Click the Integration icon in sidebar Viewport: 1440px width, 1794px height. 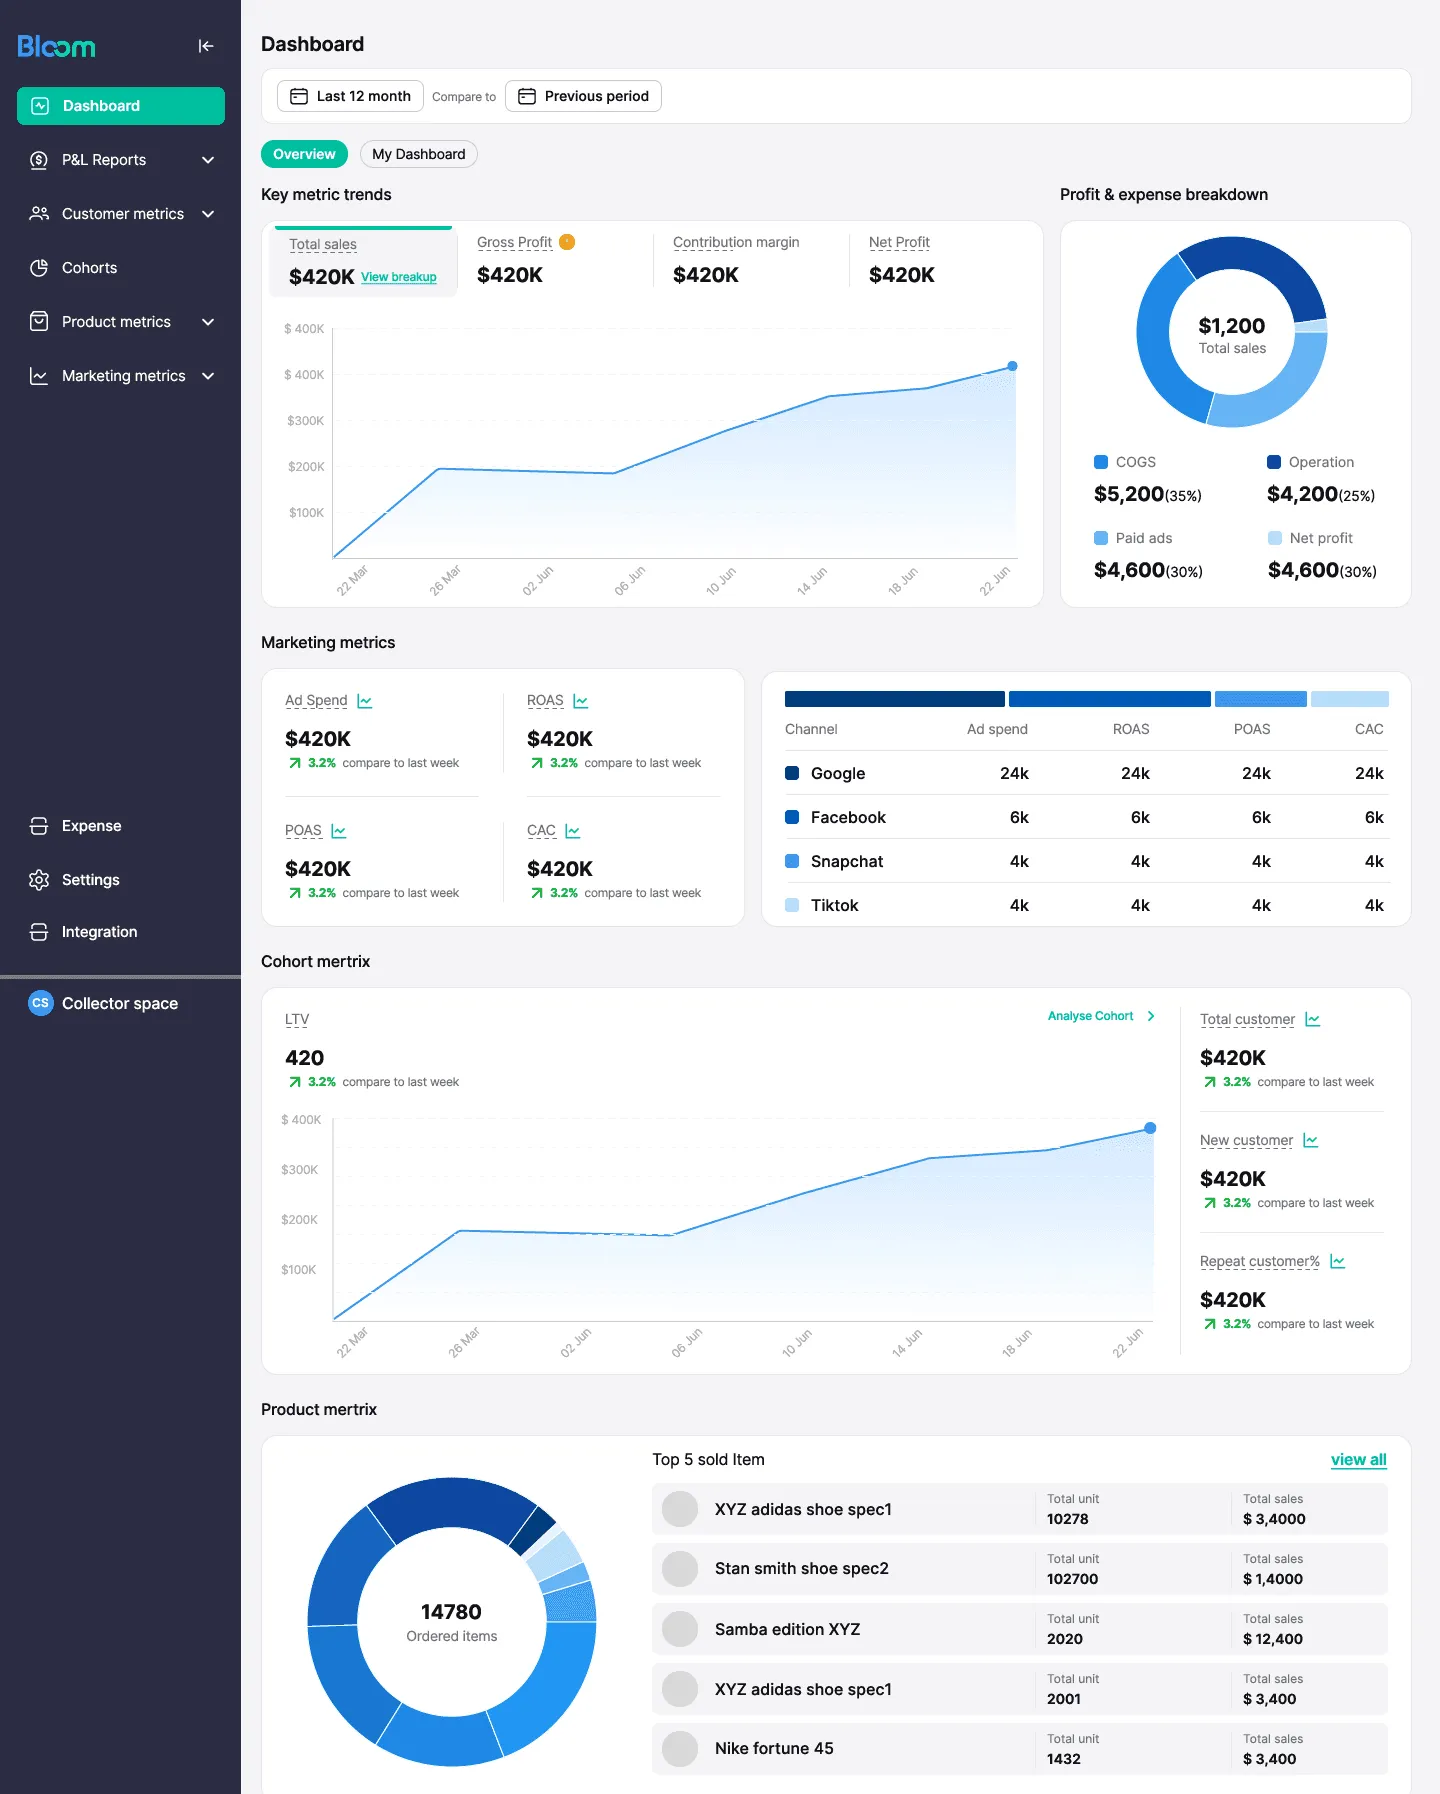click(39, 932)
